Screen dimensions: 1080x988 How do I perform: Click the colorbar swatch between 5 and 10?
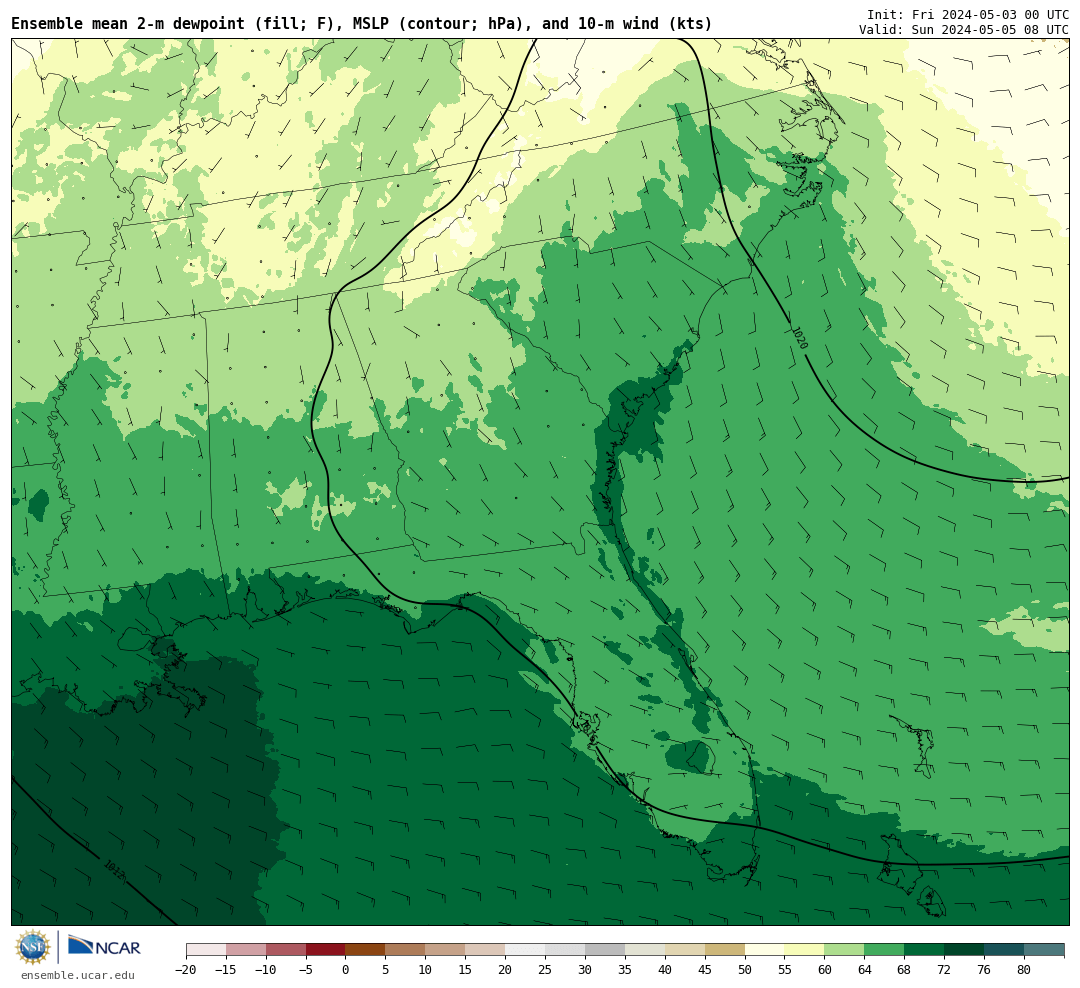406,950
